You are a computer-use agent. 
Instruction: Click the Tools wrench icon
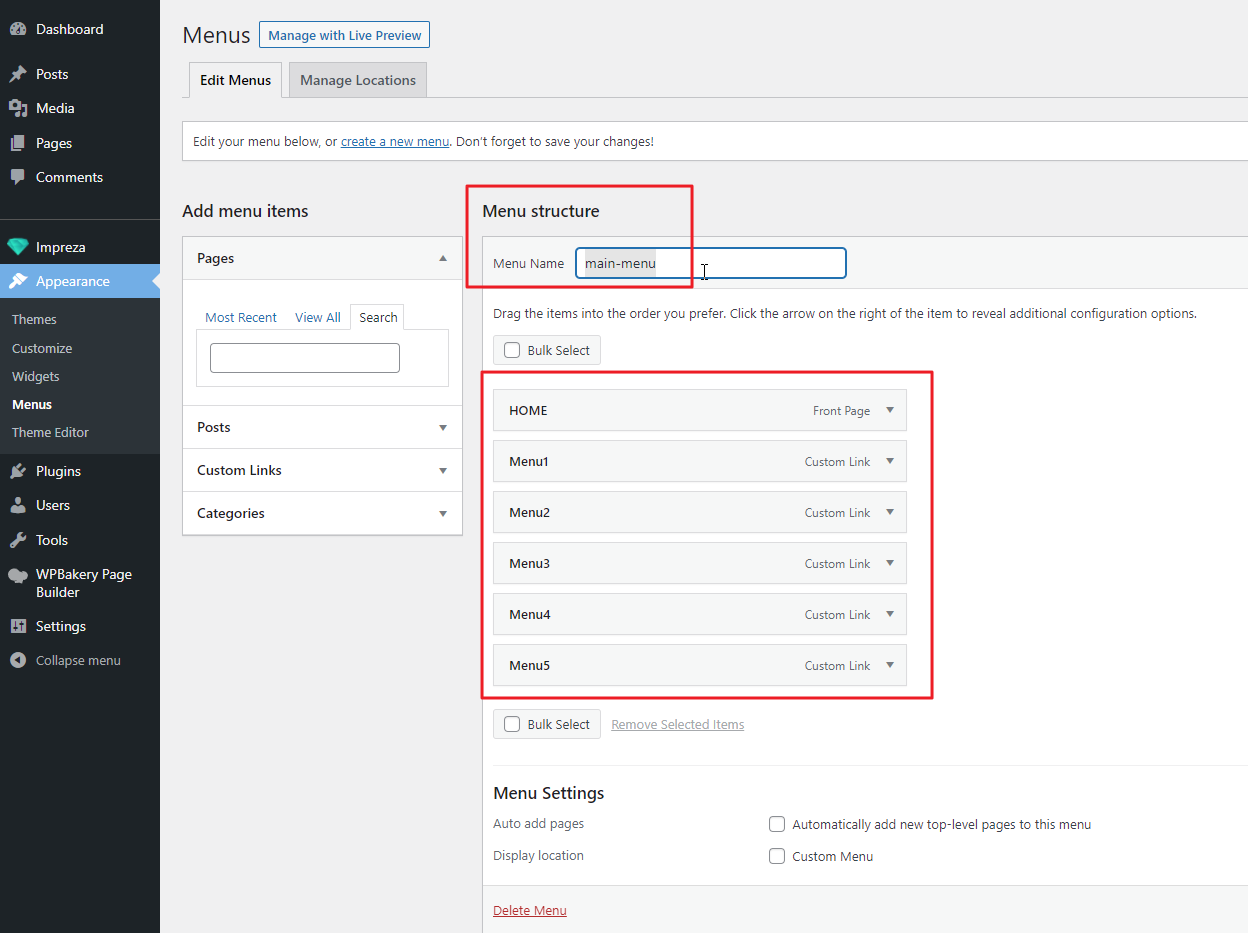(x=18, y=540)
